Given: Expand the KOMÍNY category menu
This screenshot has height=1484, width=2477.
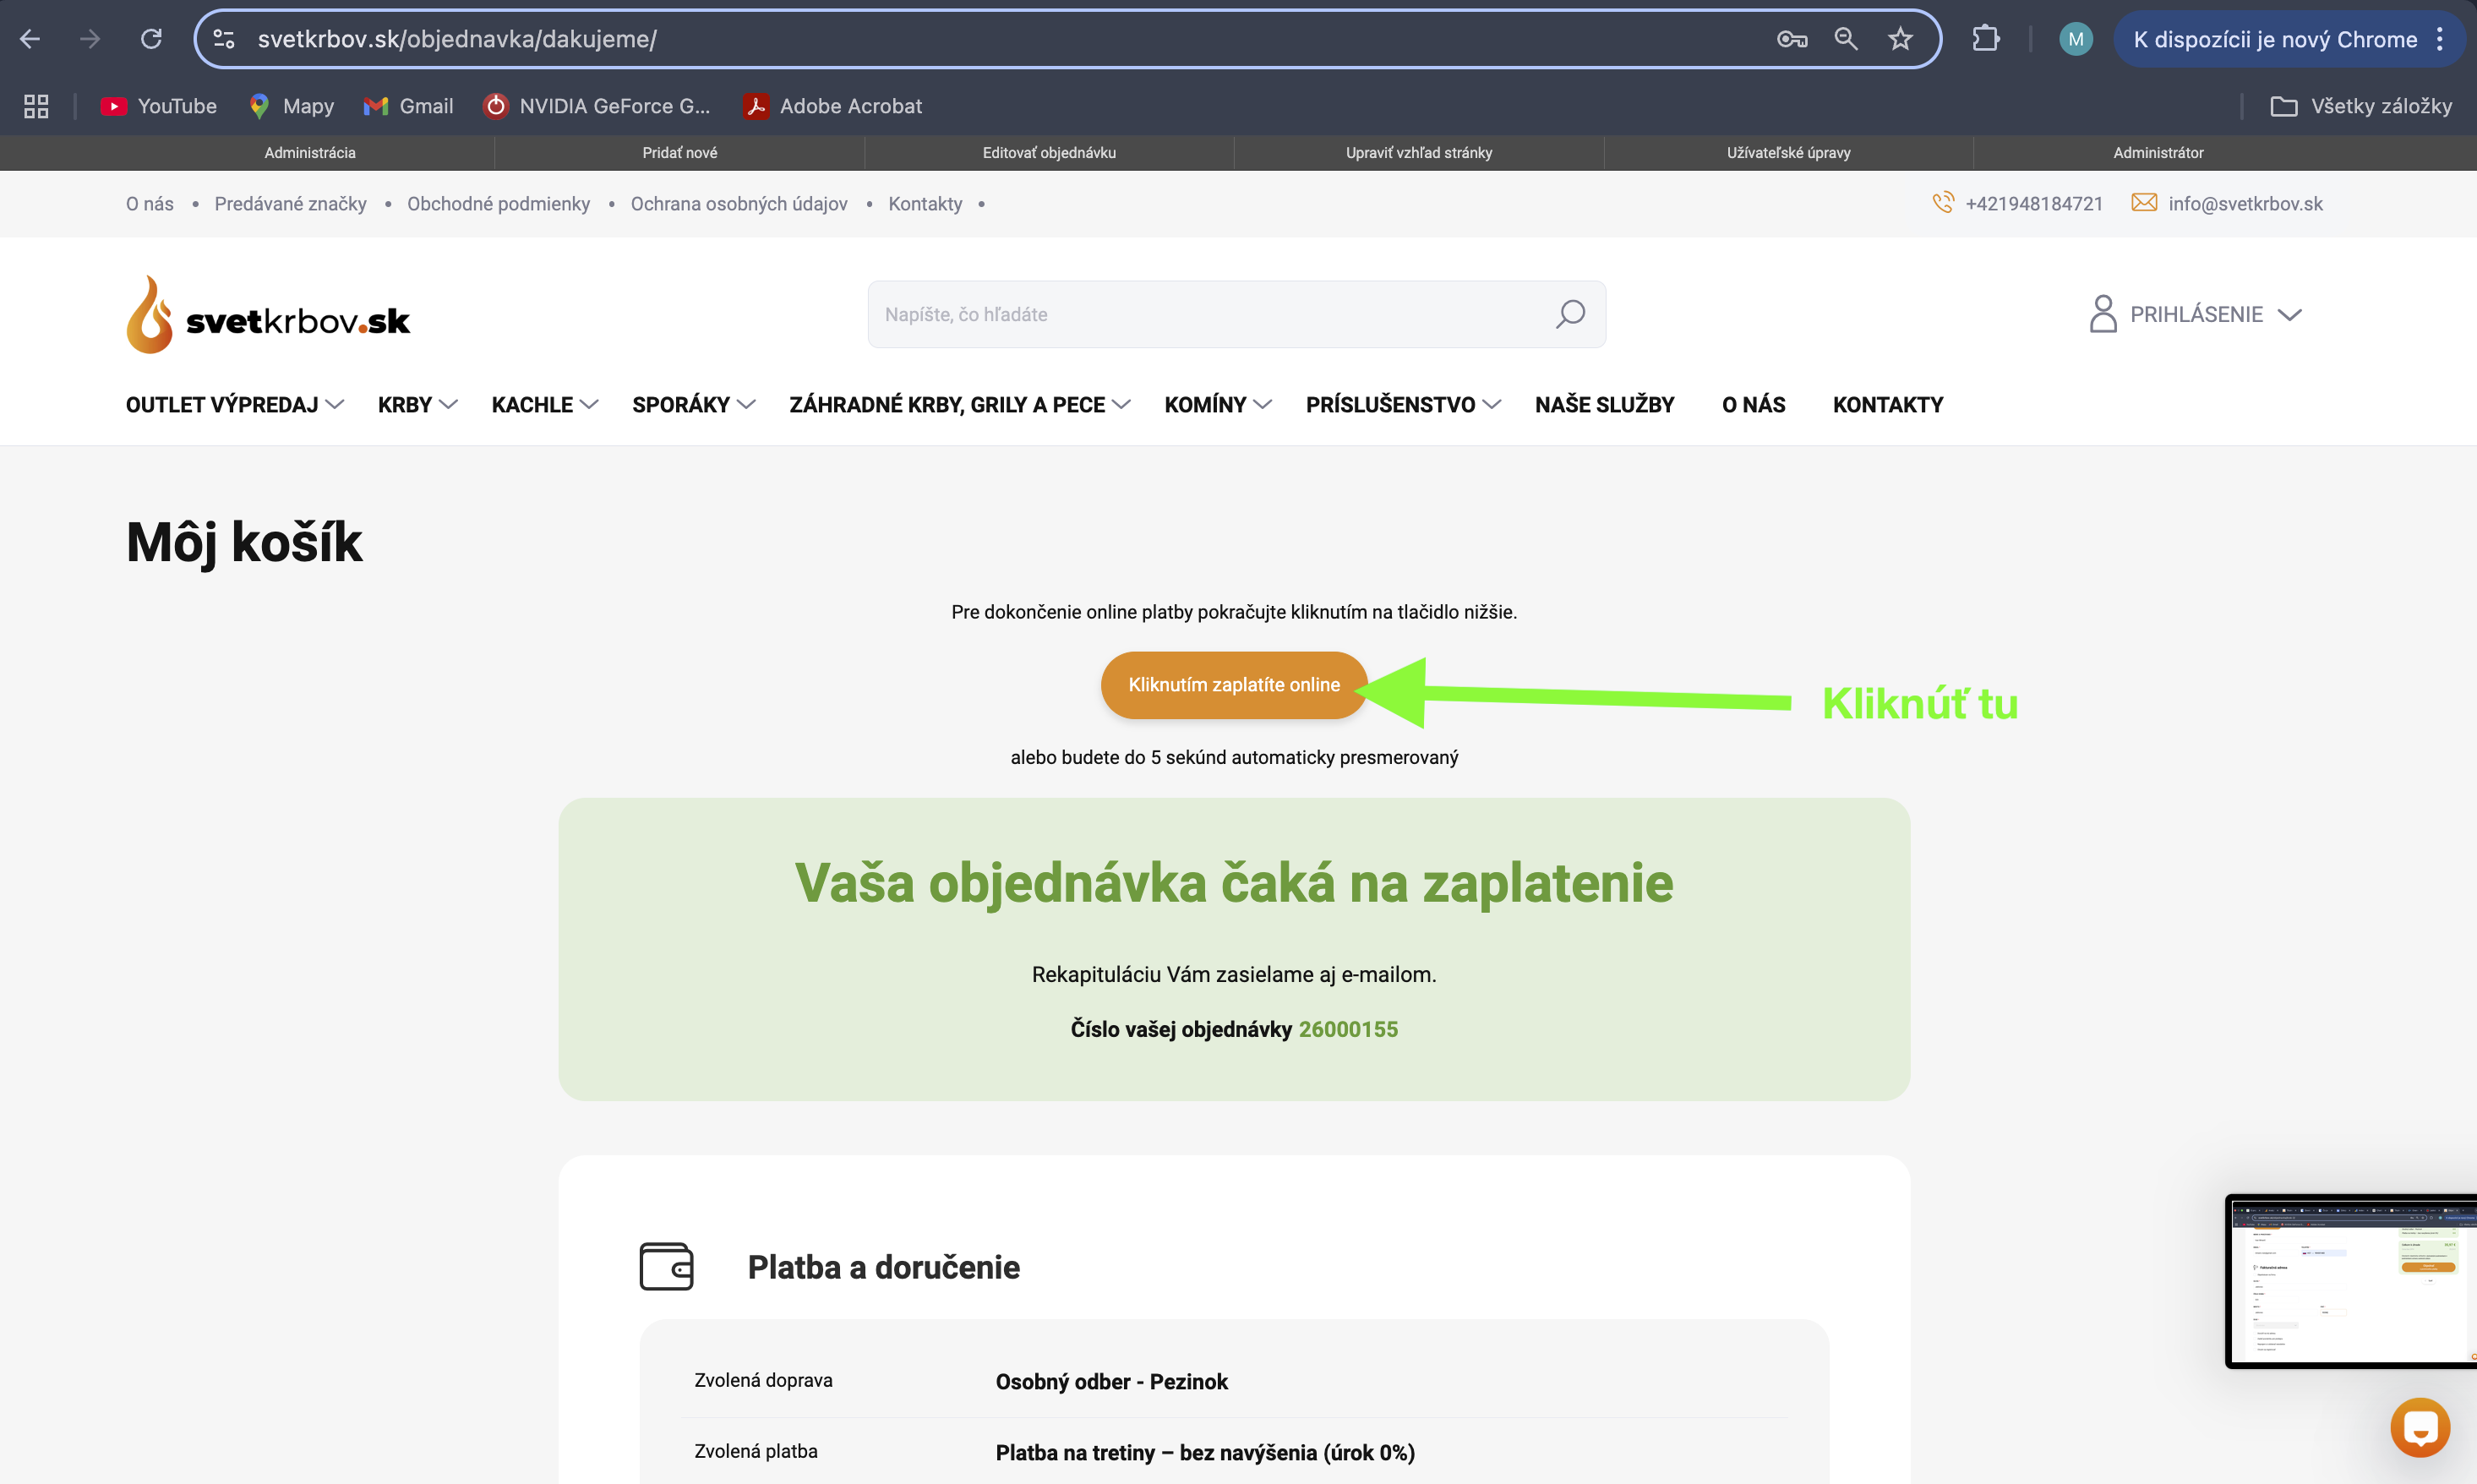Looking at the screenshot, I should [1217, 405].
